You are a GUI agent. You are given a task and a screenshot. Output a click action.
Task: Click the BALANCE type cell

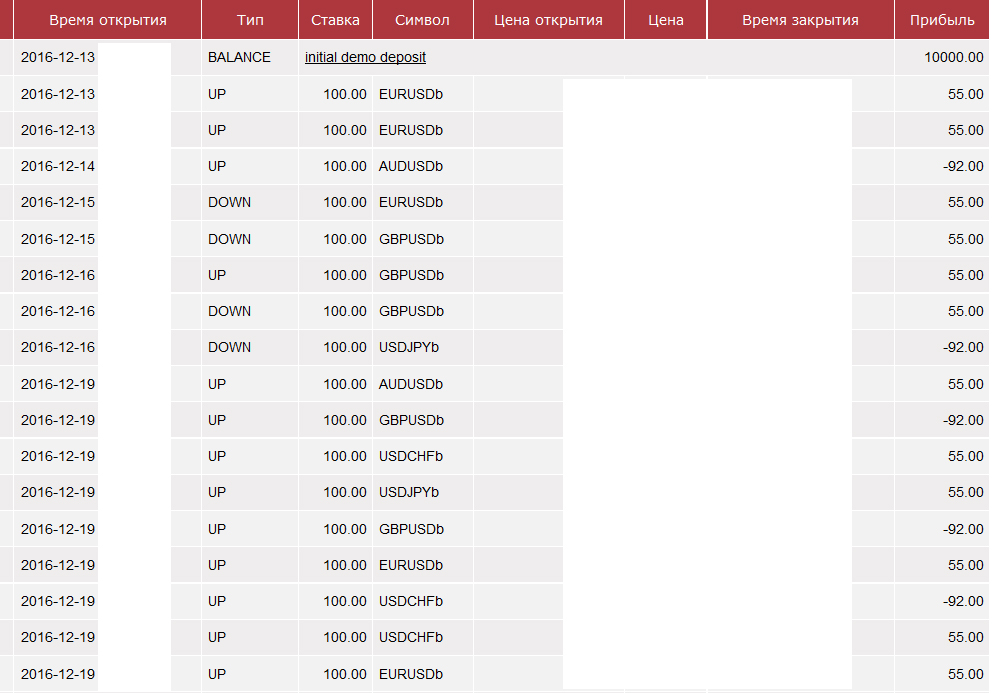239,57
